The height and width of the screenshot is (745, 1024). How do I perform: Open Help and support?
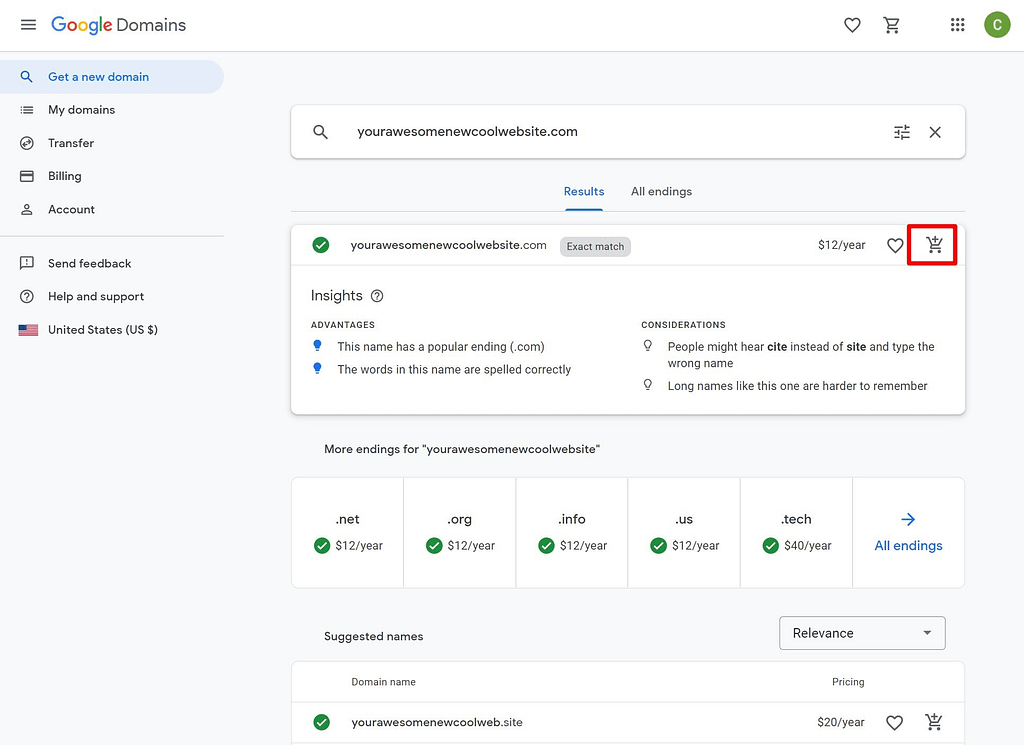pos(96,296)
